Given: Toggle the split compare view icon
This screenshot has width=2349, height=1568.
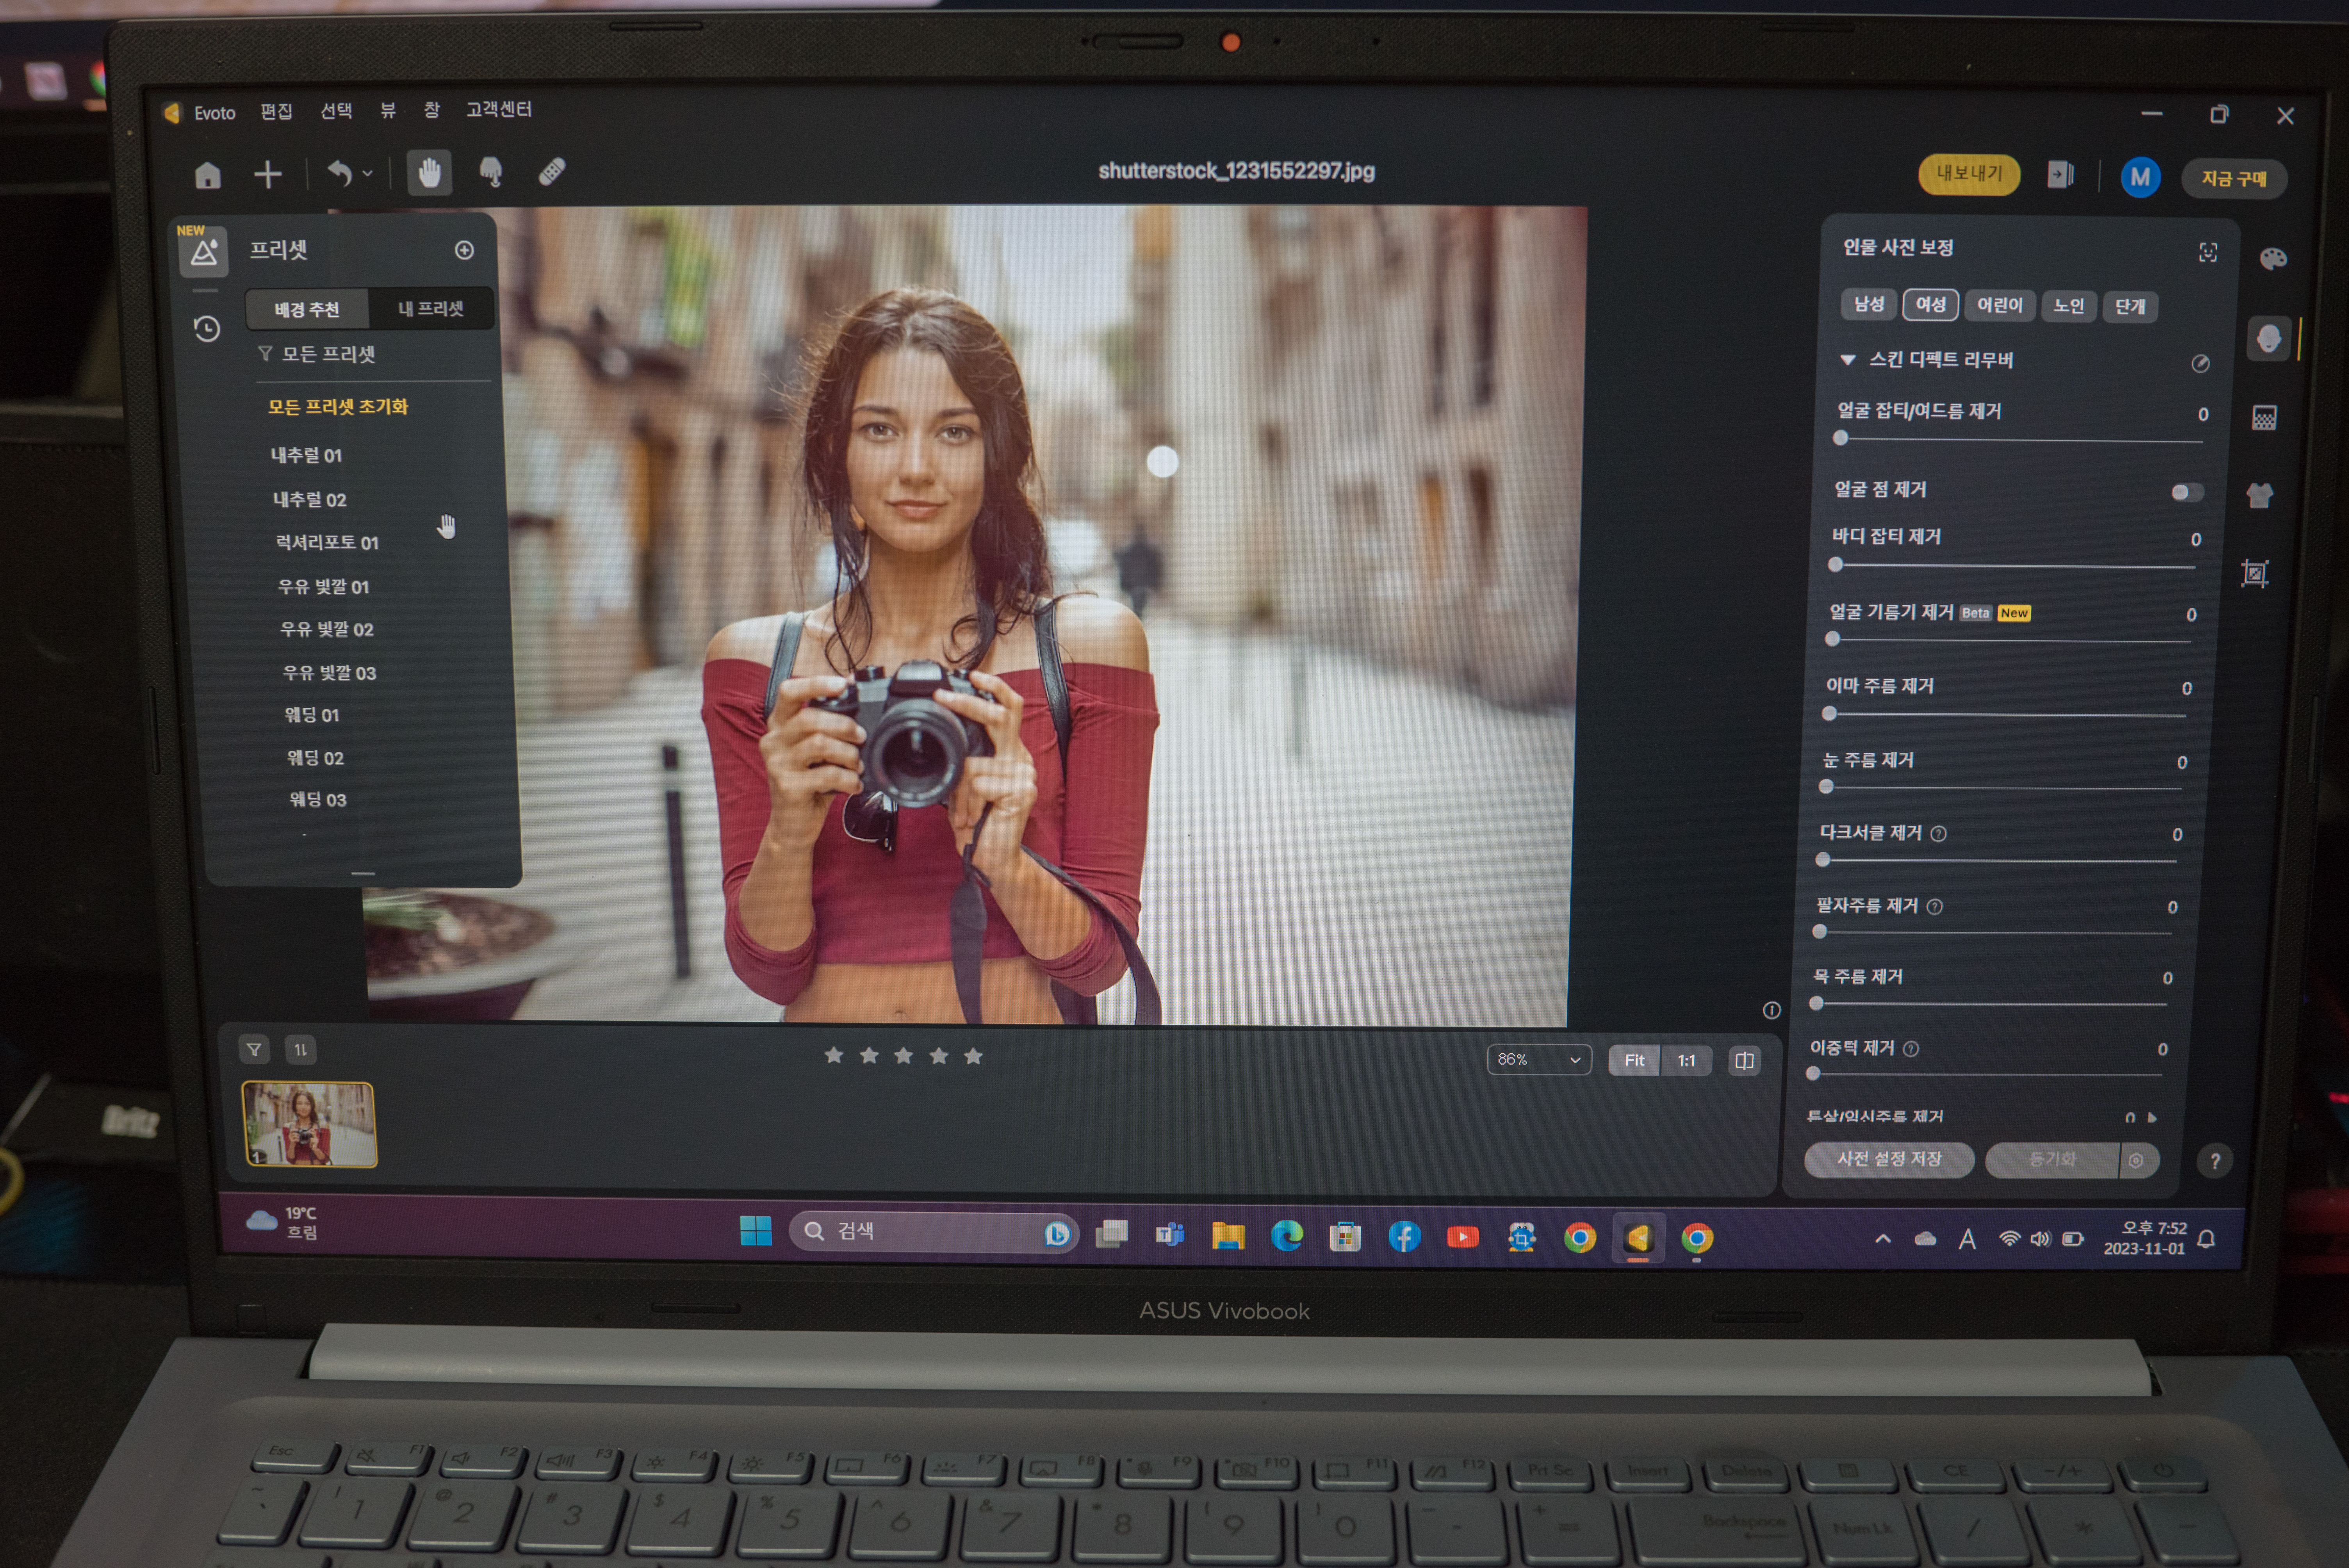Looking at the screenshot, I should [1744, 1061].
